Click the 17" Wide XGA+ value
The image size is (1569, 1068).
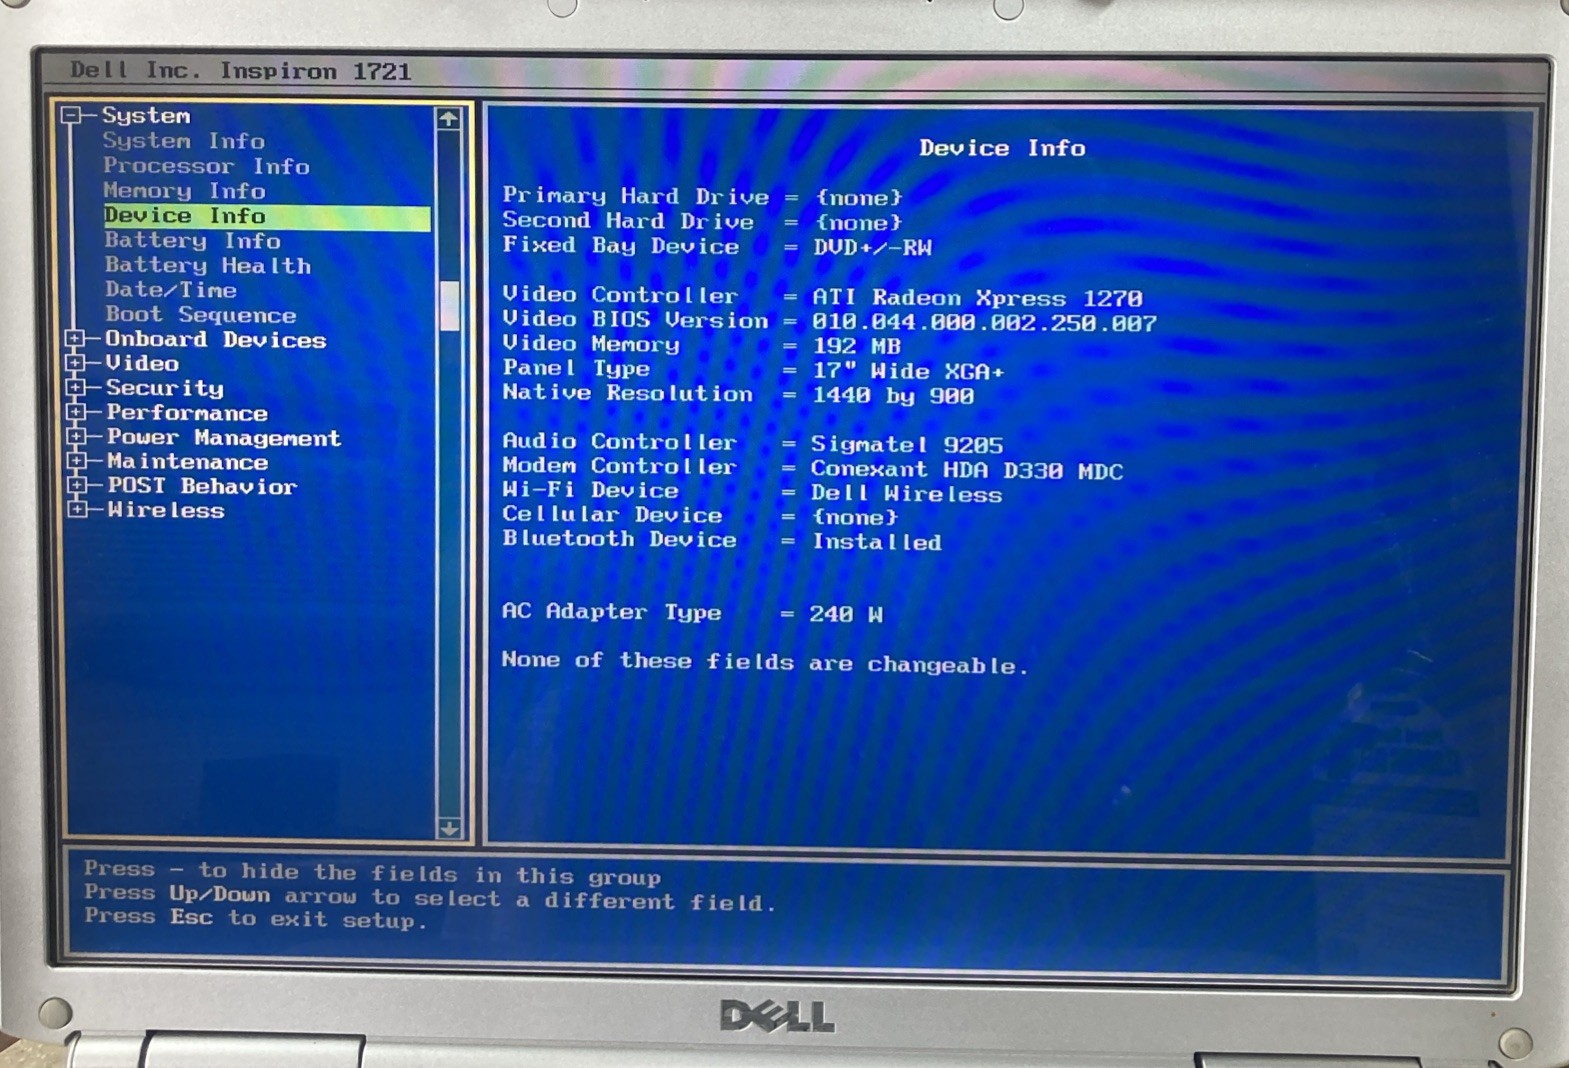[907, 371]
